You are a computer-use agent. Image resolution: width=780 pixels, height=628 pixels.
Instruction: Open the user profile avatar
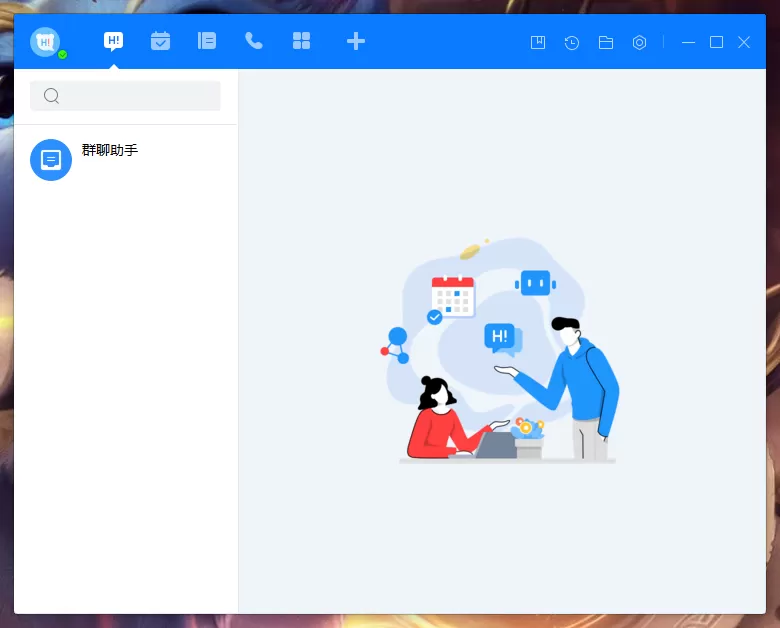(x=45, y=42)
